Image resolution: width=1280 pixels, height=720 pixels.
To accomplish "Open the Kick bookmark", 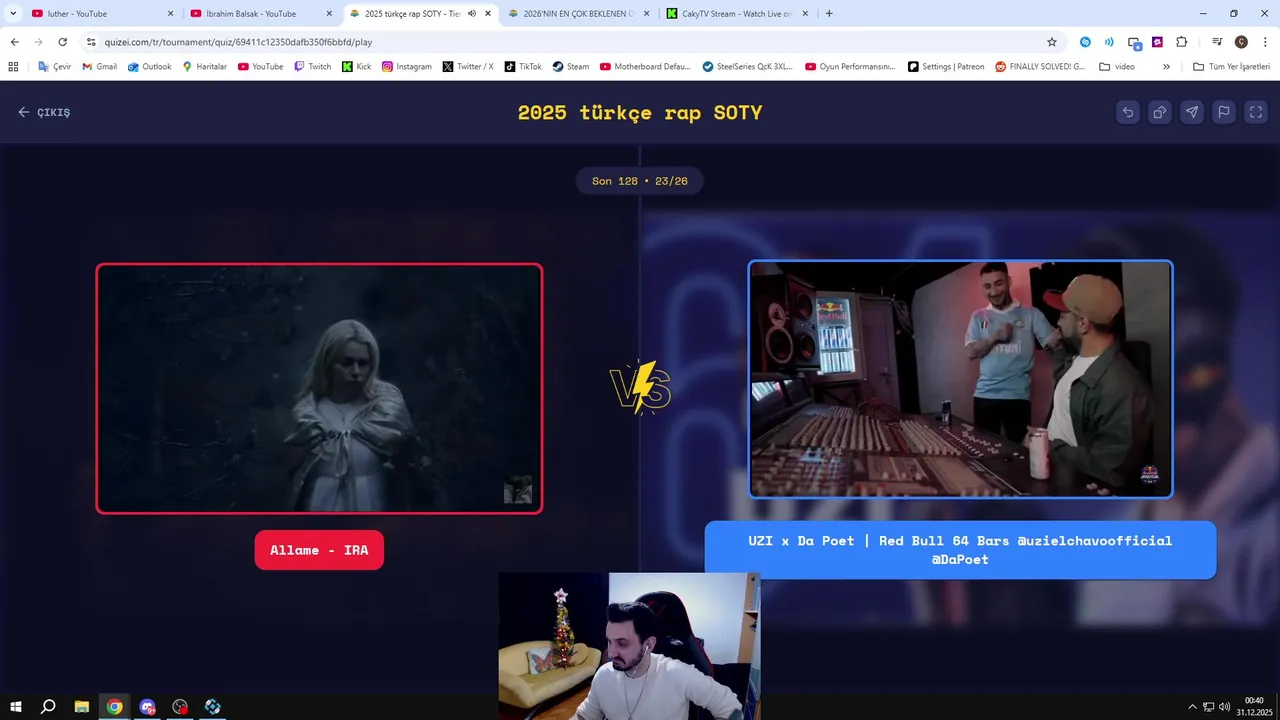I will click(x=356, y=67).
